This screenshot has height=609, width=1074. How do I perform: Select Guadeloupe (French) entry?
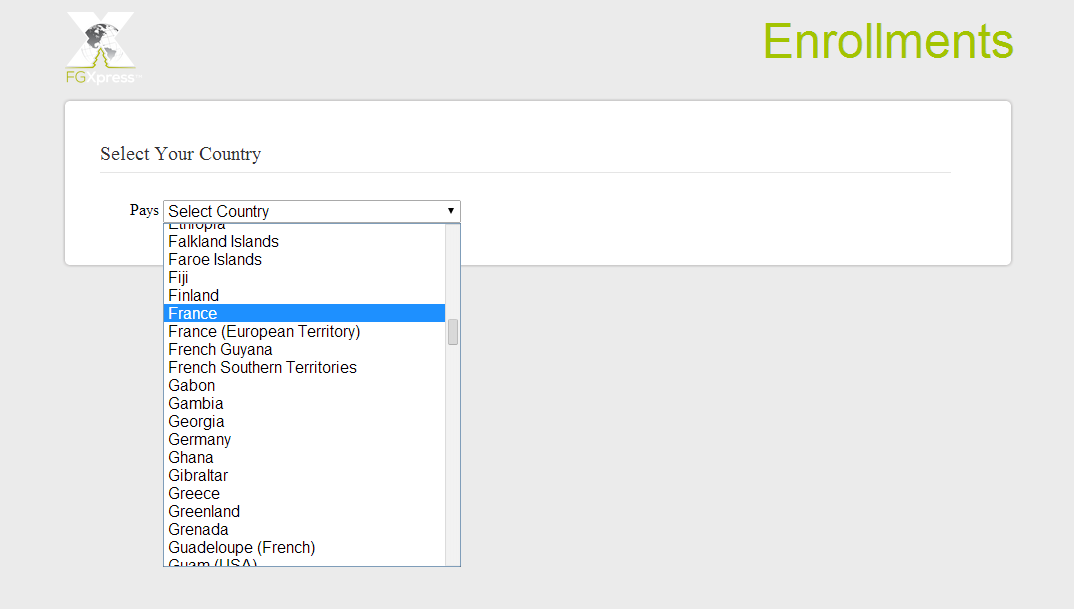pyautogui.click(x=304, y=547)
